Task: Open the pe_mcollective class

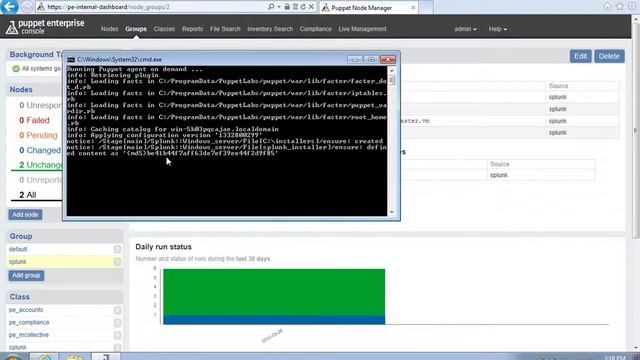Action: click(29, 335)
